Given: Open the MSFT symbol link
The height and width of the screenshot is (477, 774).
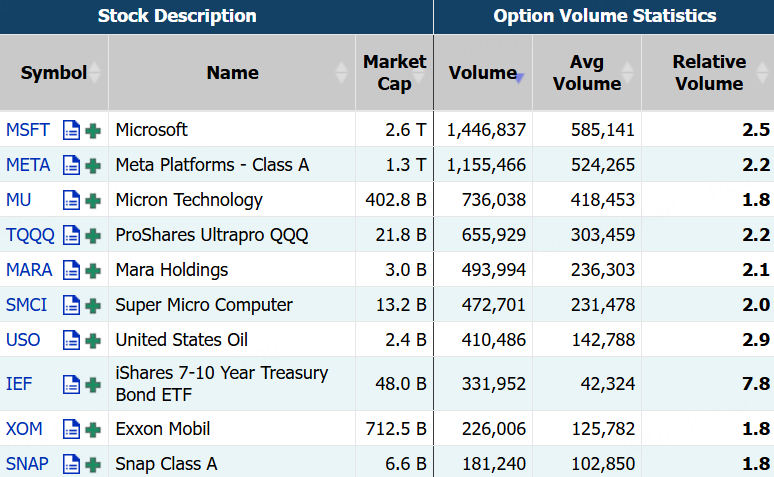Looking at the screenshot, I should 27,130.
